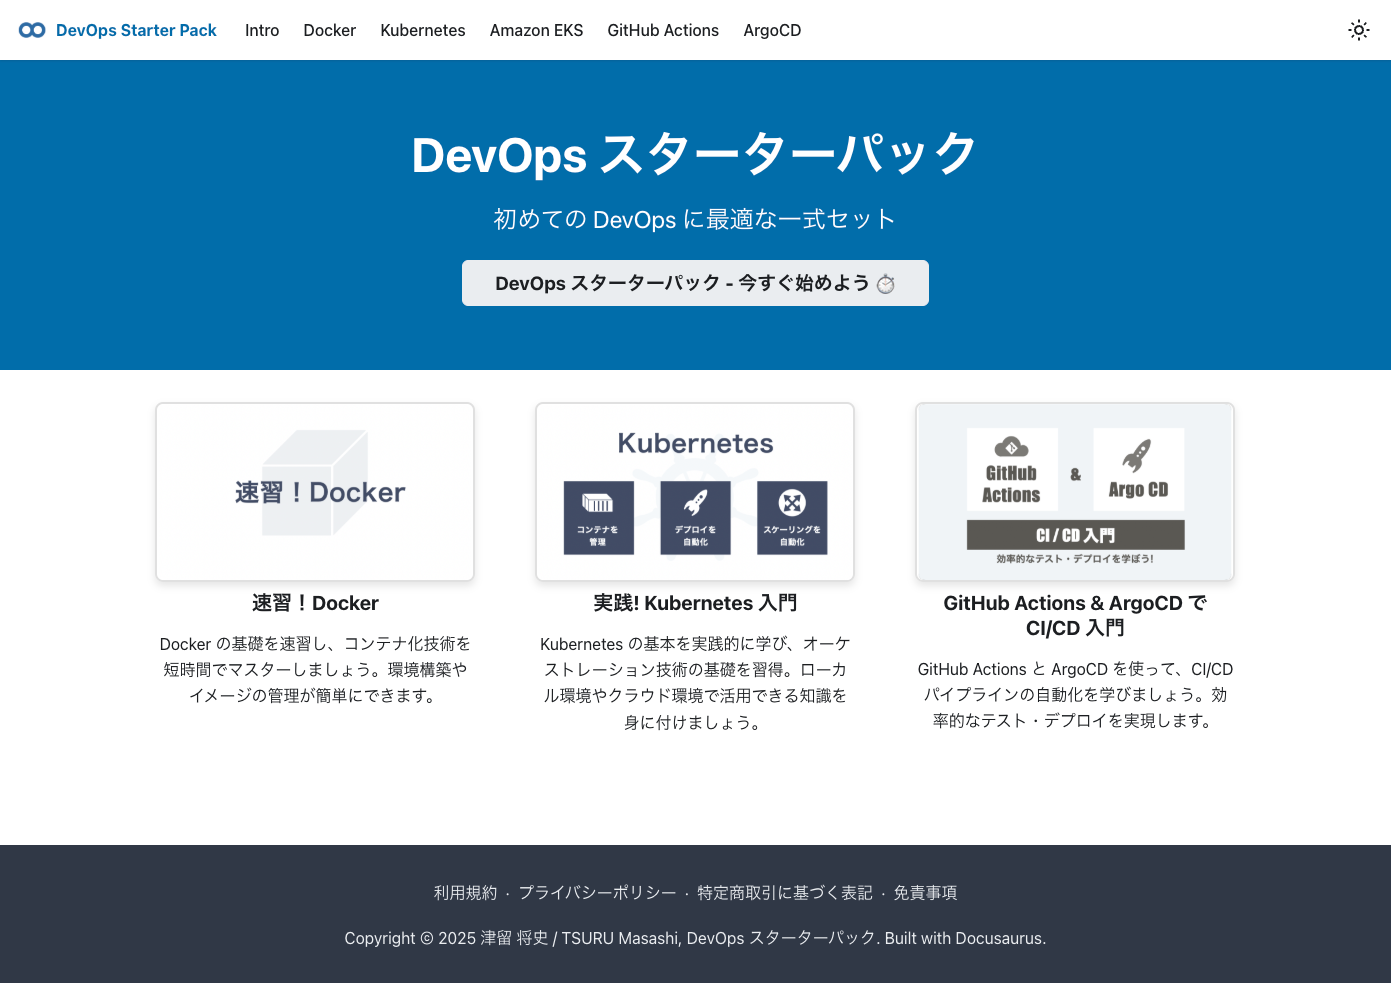Screen dimensions: 1391x983
Task: Open the 利用規約 footer link
Action: click(x=465, y=892)
